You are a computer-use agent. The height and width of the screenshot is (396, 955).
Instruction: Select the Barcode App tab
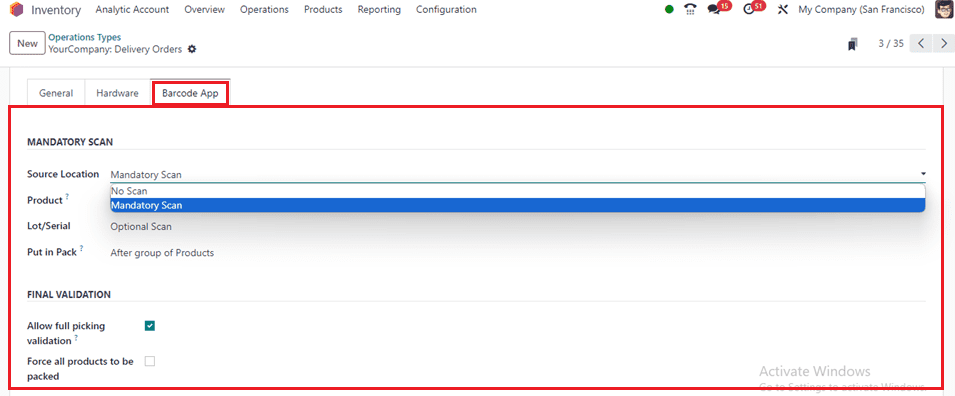[x=190, y=93]
